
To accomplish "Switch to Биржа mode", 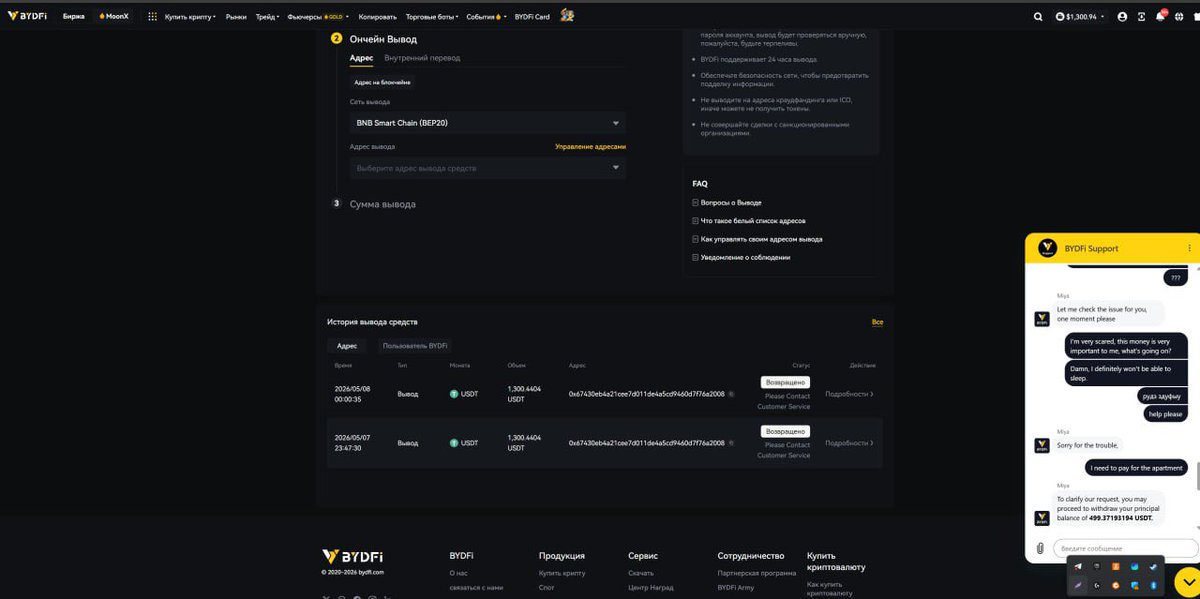I will pos(73,17).
